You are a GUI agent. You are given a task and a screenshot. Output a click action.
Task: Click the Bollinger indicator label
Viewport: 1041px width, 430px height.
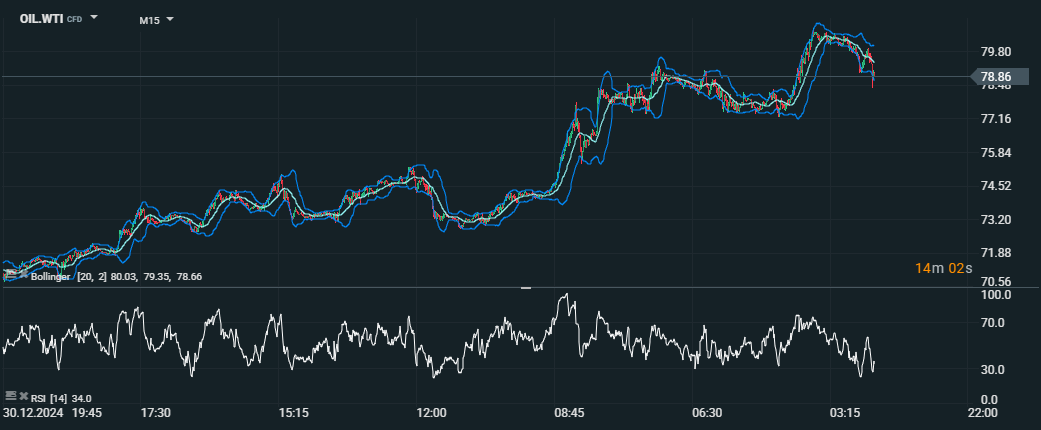pos(51,276)
